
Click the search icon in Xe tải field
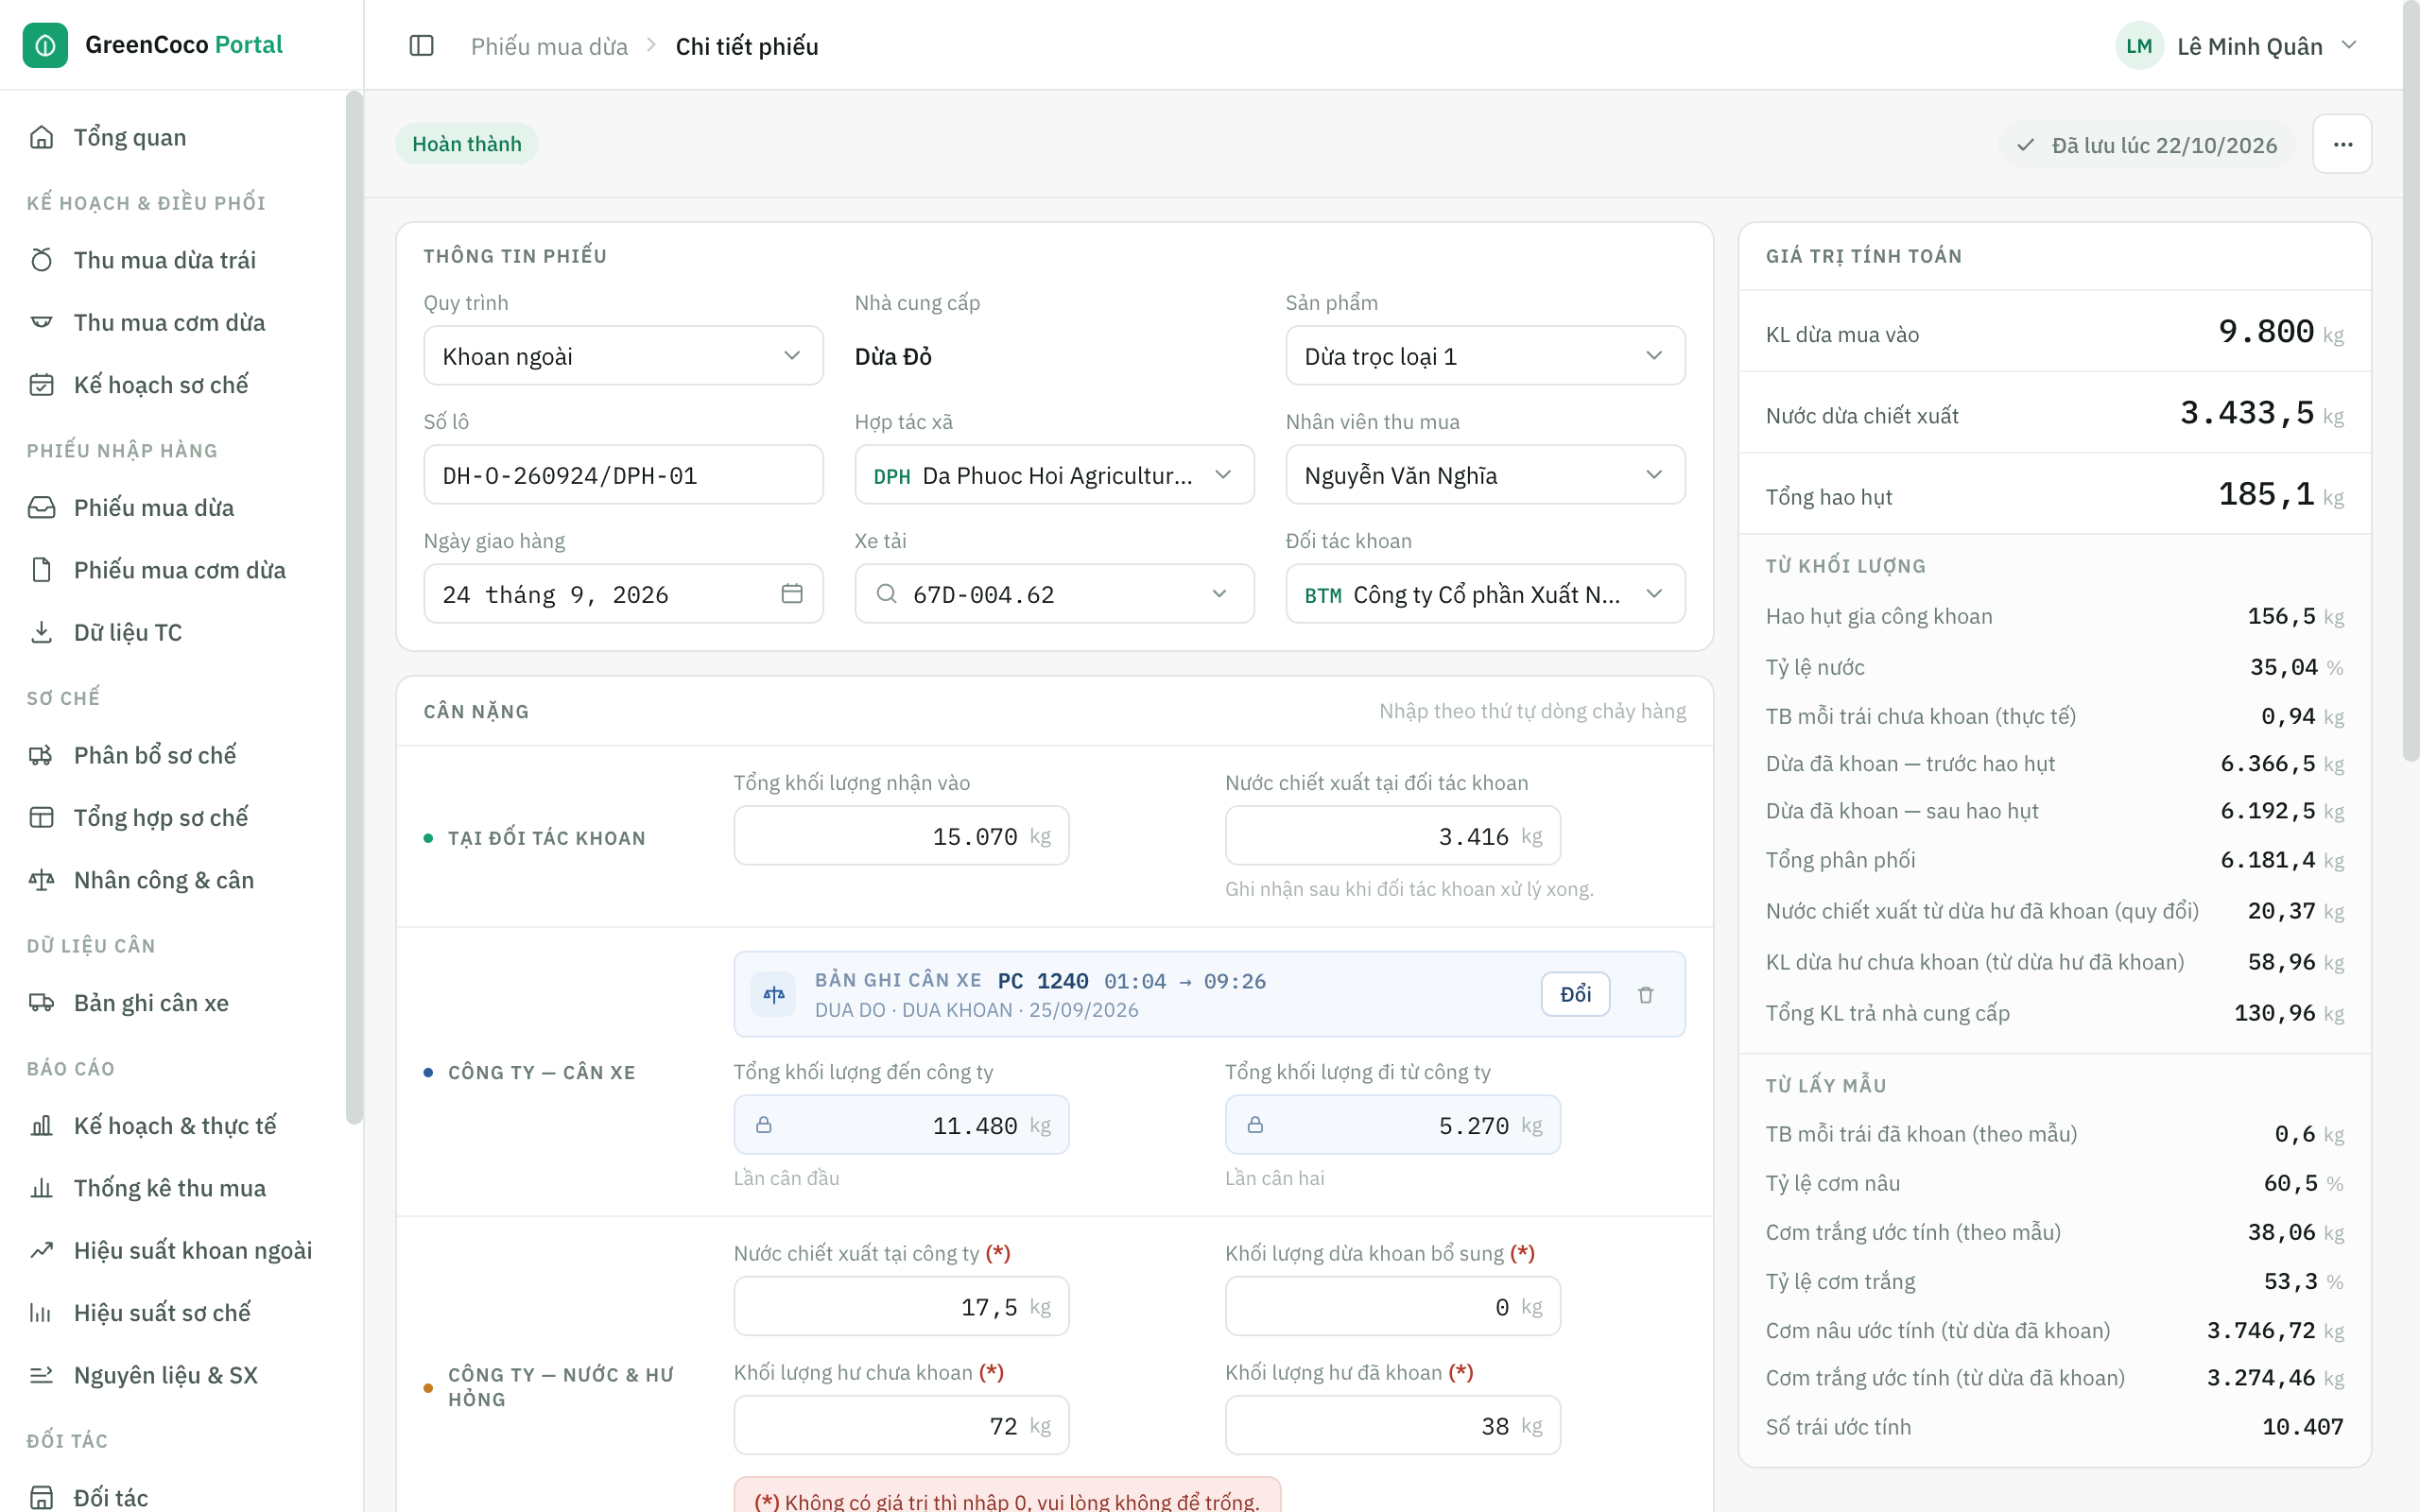pos(886,594)
